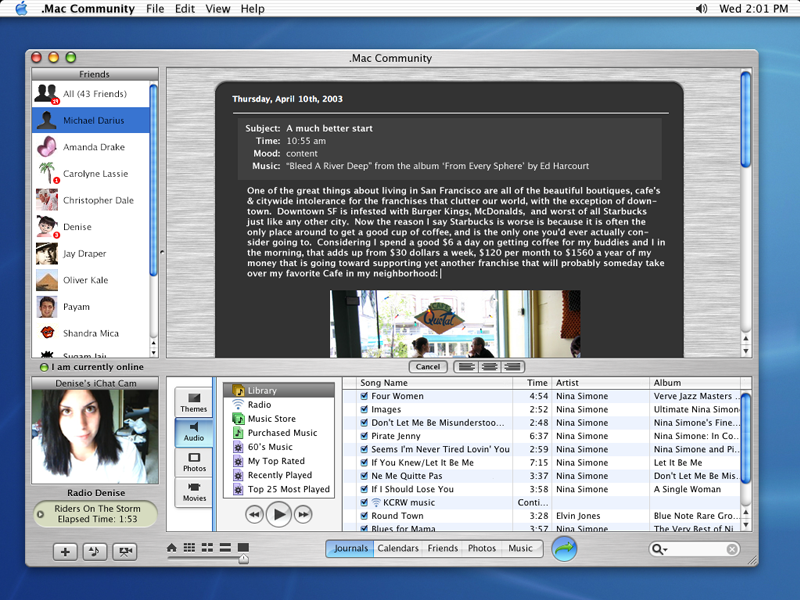The height and width of the screenshot is (600, 800).
Task: Click the song list scrollbar thumb
Action: [745, 437]
